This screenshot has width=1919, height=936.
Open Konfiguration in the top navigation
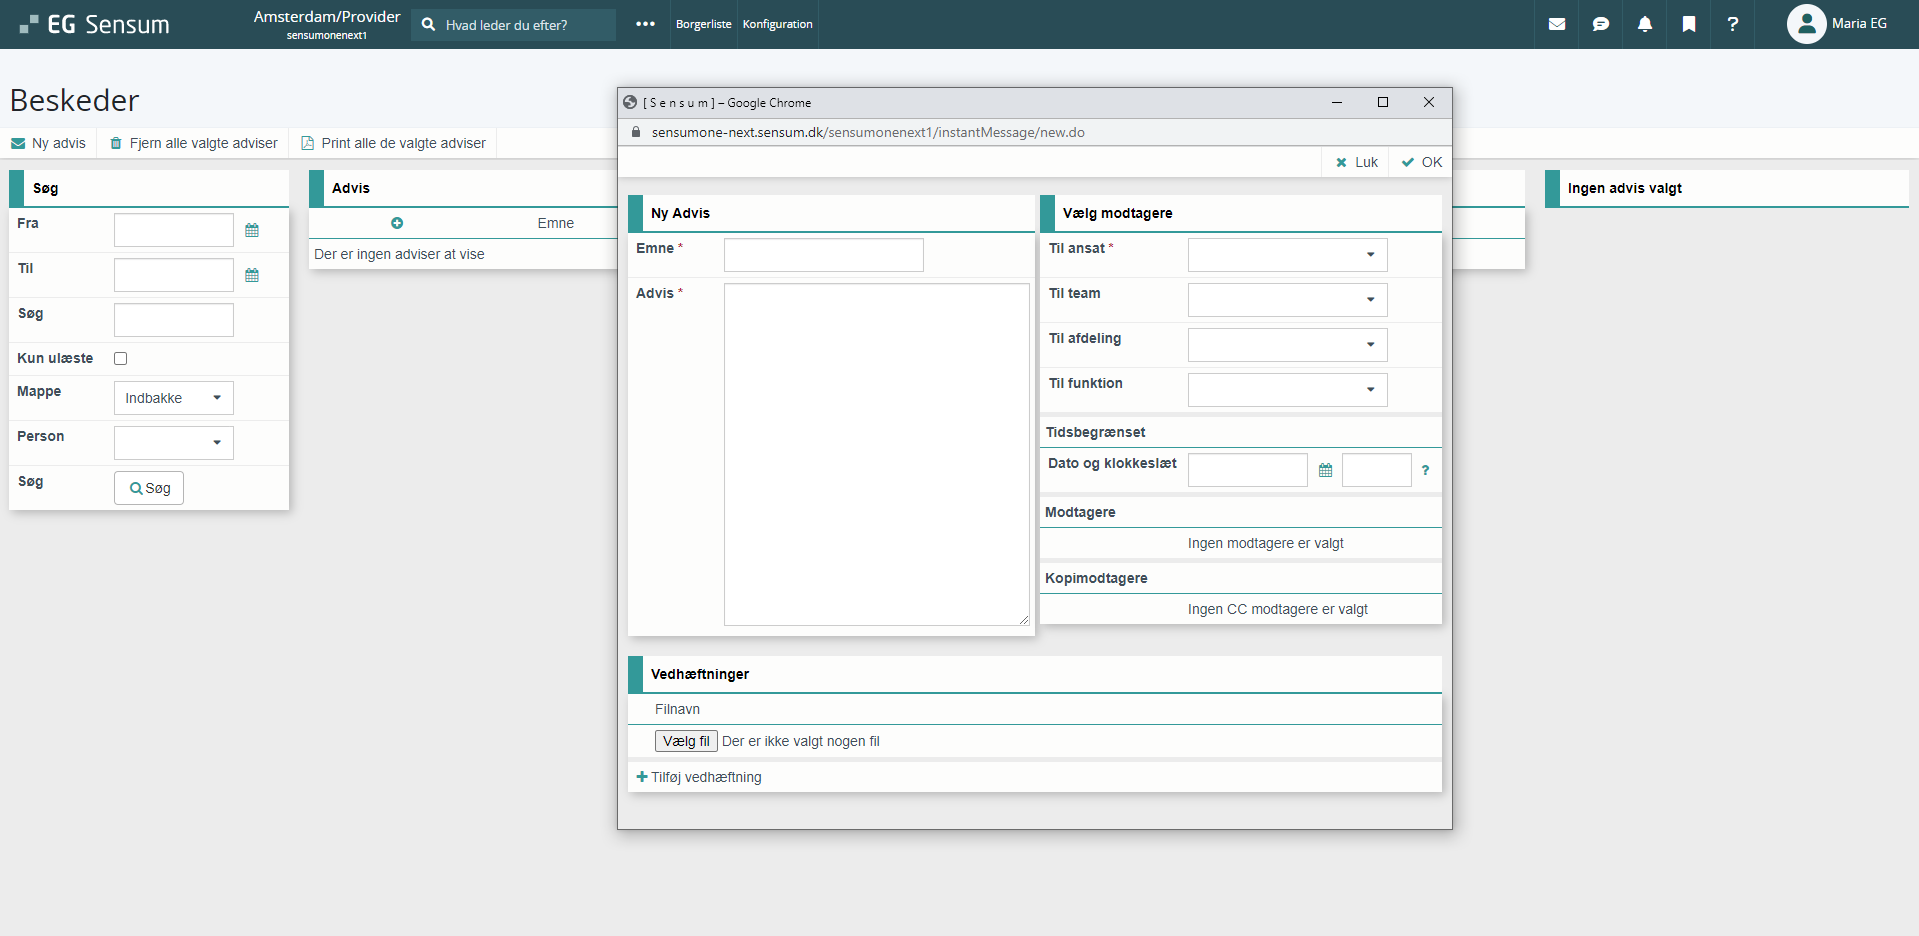coord(777,24)
